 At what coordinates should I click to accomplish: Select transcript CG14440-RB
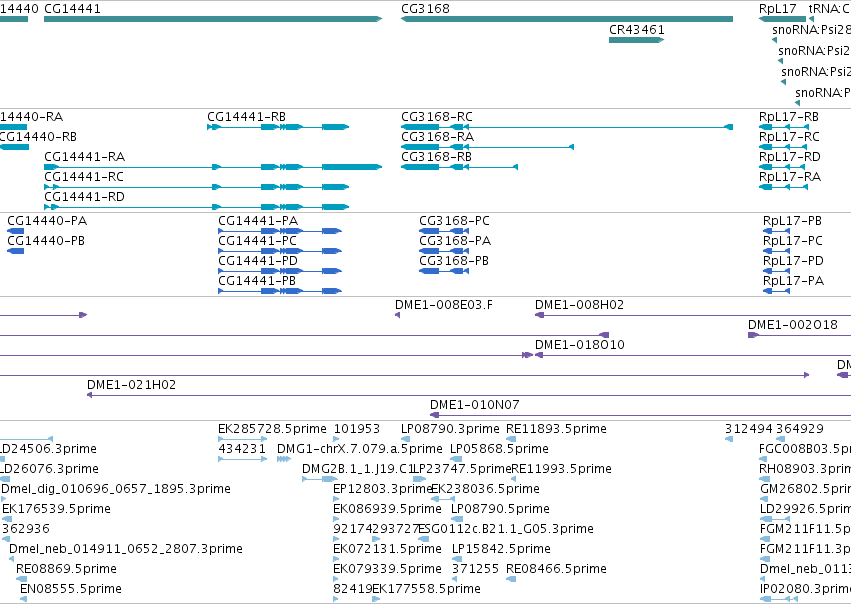(x=14, y=147)
